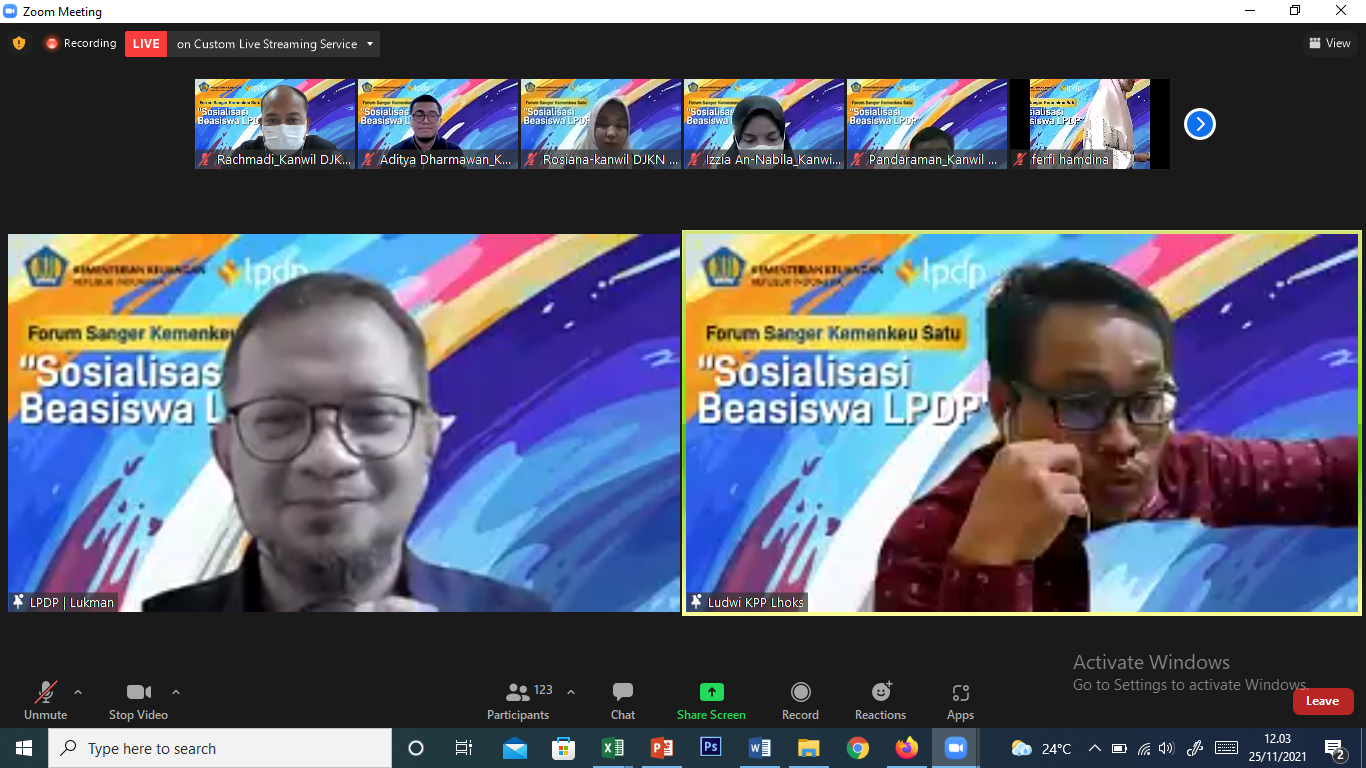
Task: Expand the options arrow beside Participants
Action: [x=571, y=692]
